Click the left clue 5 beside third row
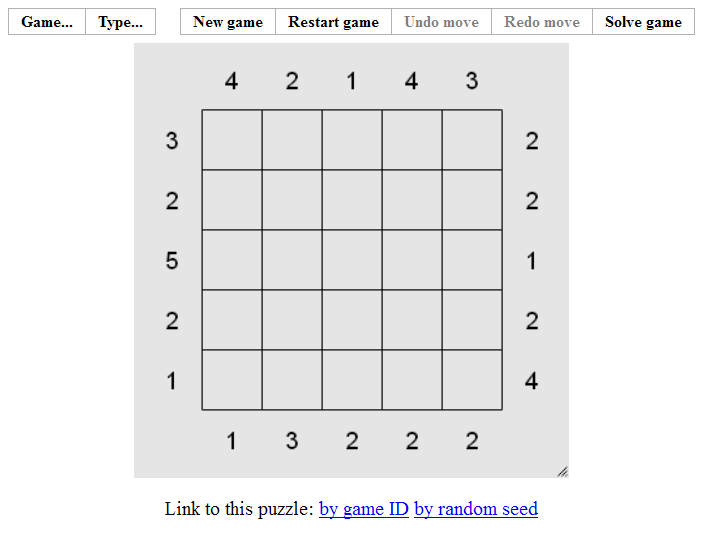The image size is (703, 541). pyautogui.click(x=172, y=261)
